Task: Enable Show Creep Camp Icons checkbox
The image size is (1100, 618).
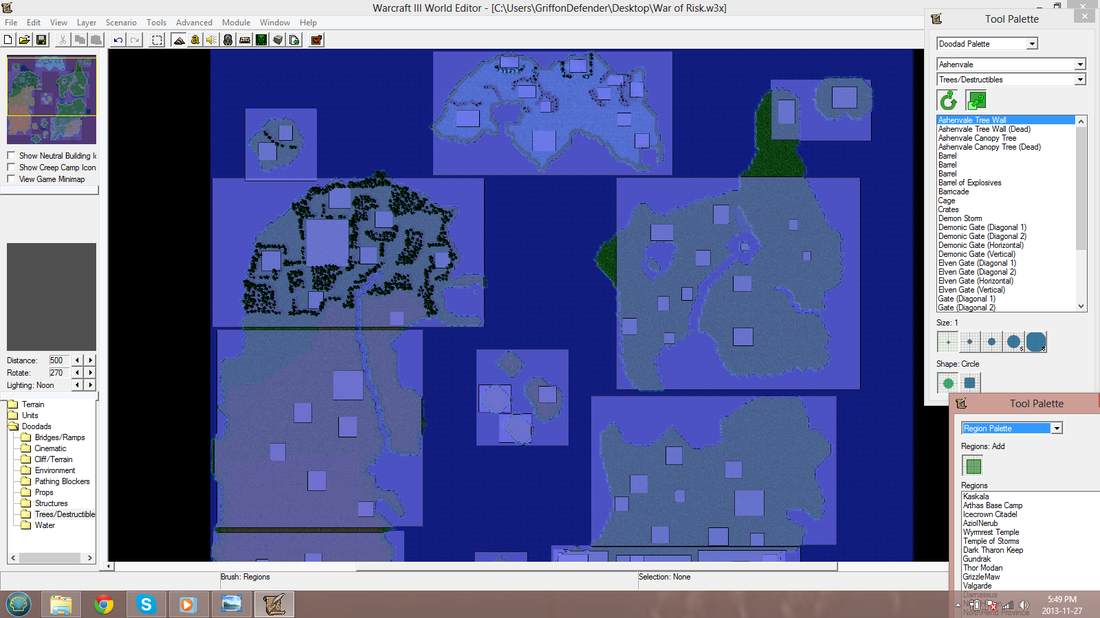Action: tap(11, 168)
